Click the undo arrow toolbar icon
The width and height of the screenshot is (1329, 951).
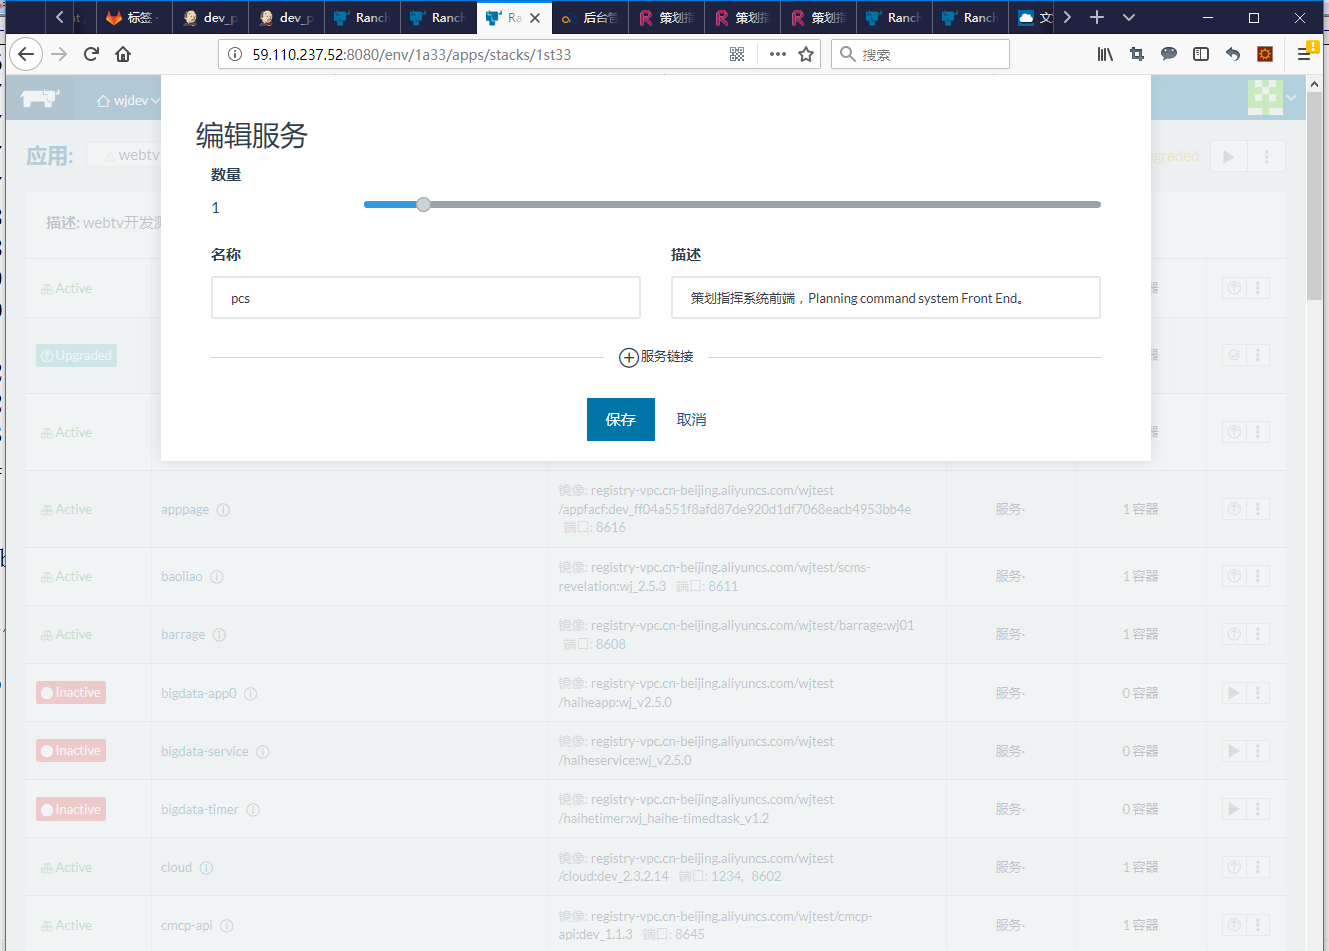coord(1233,54)
